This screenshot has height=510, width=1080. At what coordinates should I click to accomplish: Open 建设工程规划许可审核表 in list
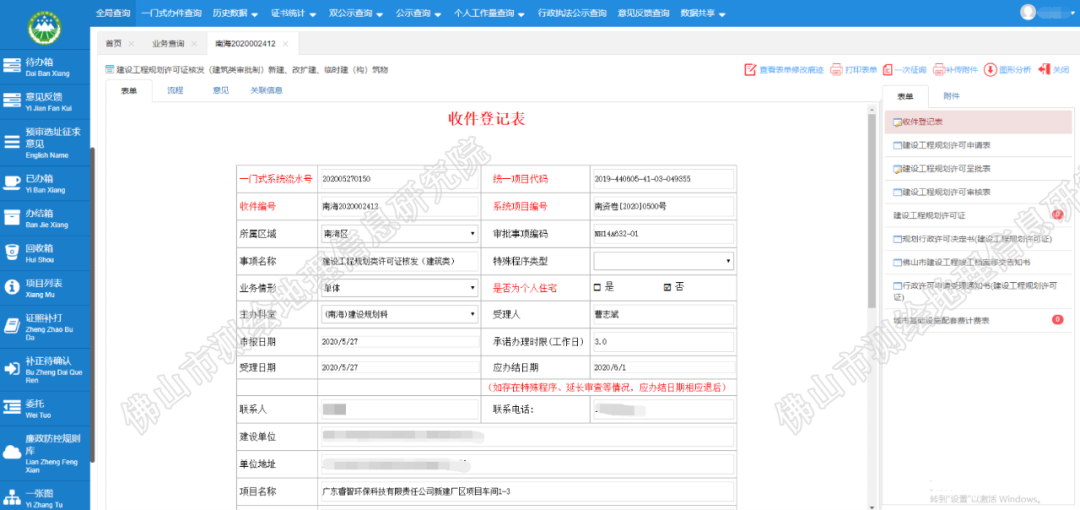[x=978, y=191]
